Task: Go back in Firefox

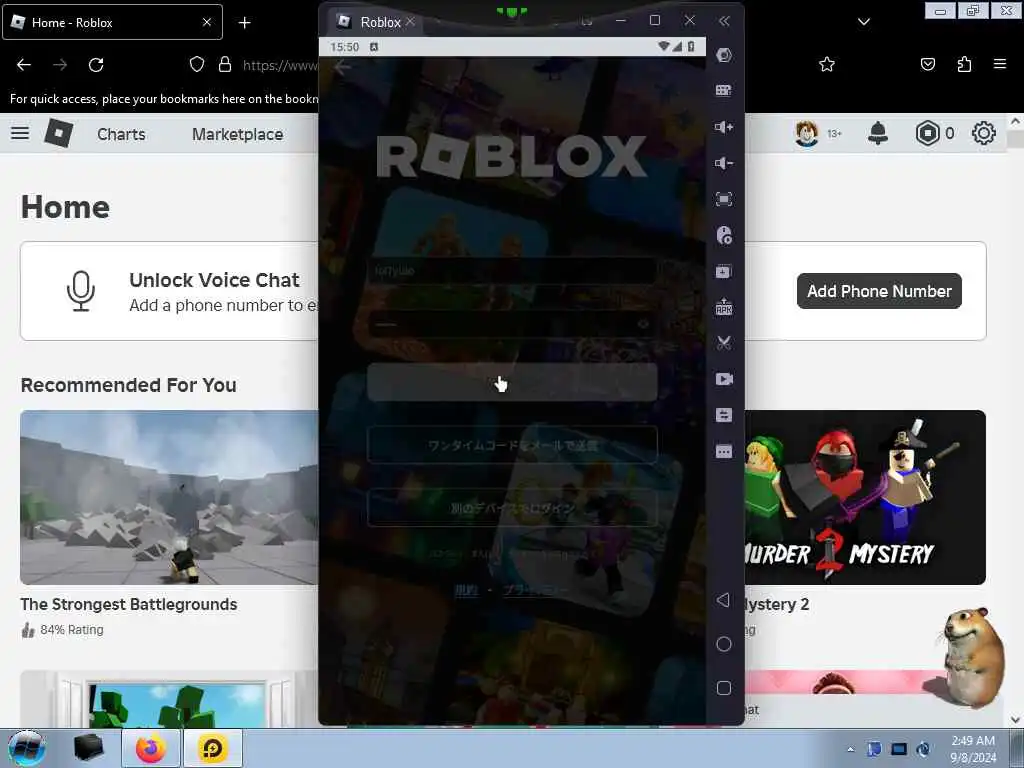Action: tap(24, 65)
